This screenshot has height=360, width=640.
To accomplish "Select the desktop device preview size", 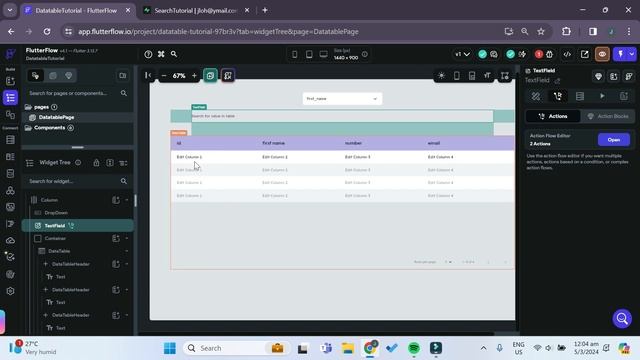I will click(323, 54).
